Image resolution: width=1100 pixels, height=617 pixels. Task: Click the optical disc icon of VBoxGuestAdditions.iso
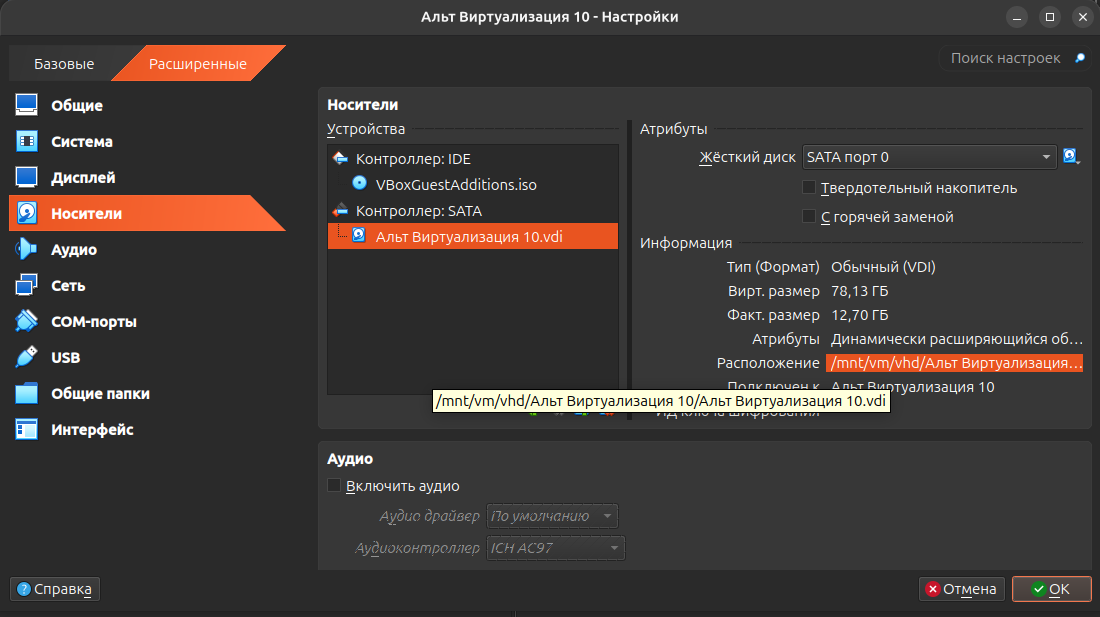(359, 184)
